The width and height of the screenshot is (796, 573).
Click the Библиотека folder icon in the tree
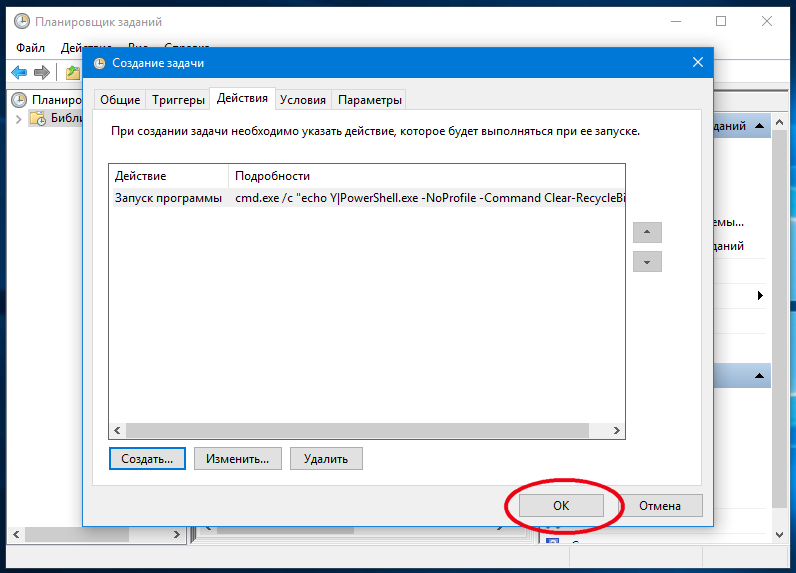(38, 119)
